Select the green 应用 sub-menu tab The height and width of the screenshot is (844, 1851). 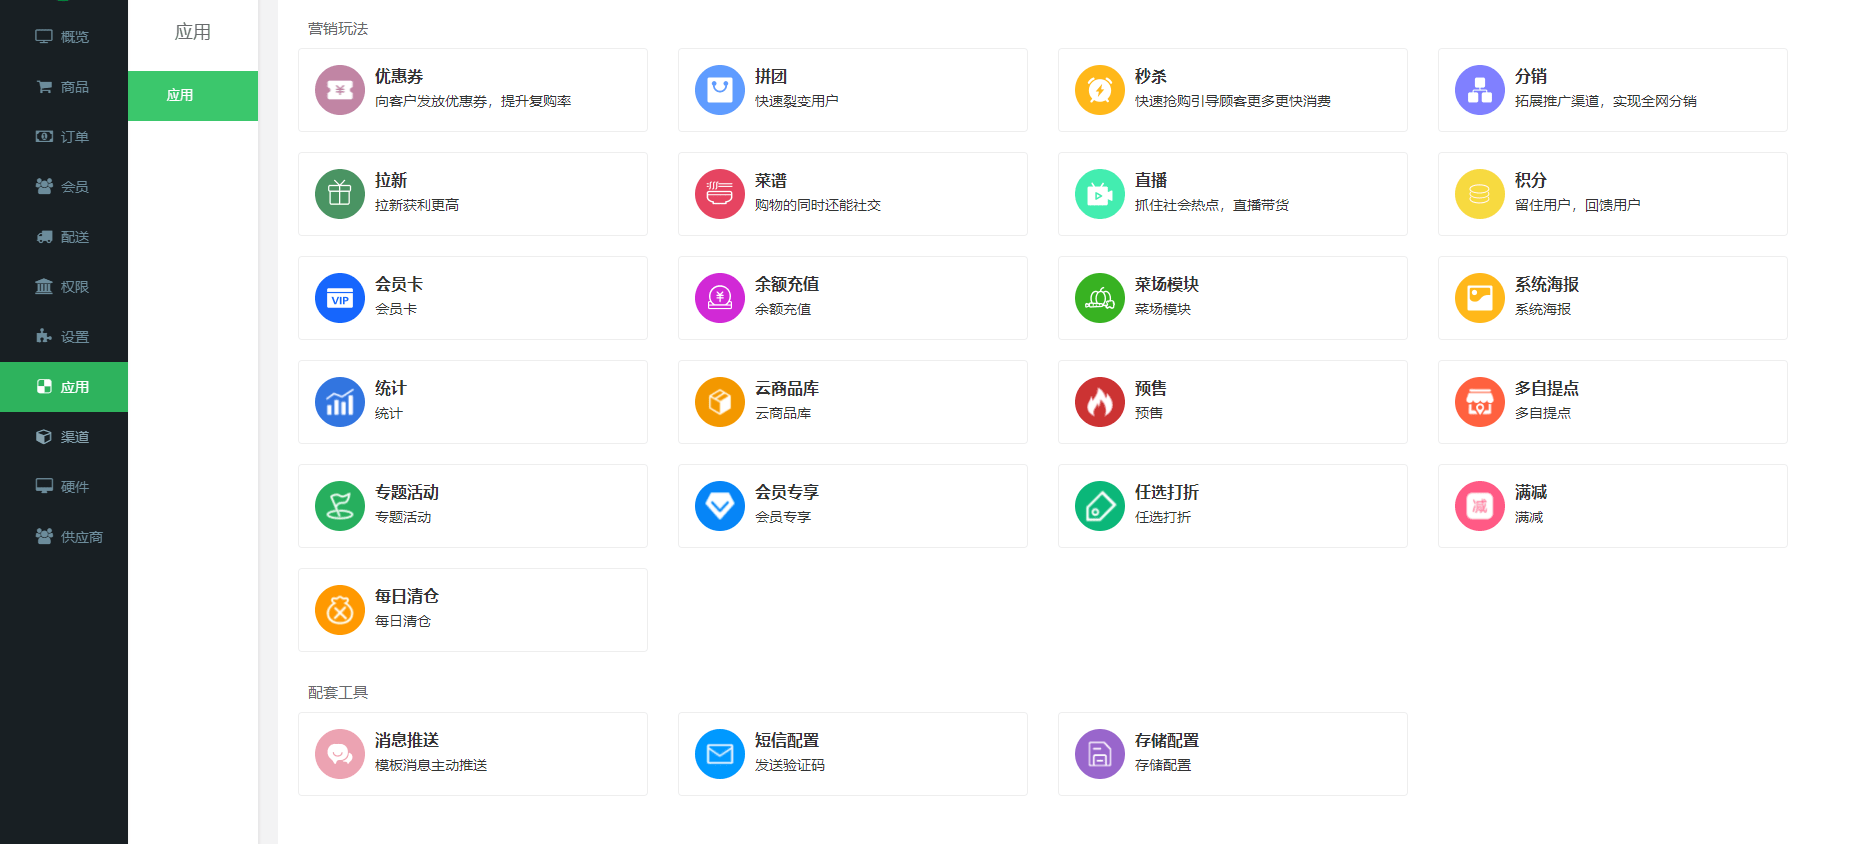pos(193,96)
